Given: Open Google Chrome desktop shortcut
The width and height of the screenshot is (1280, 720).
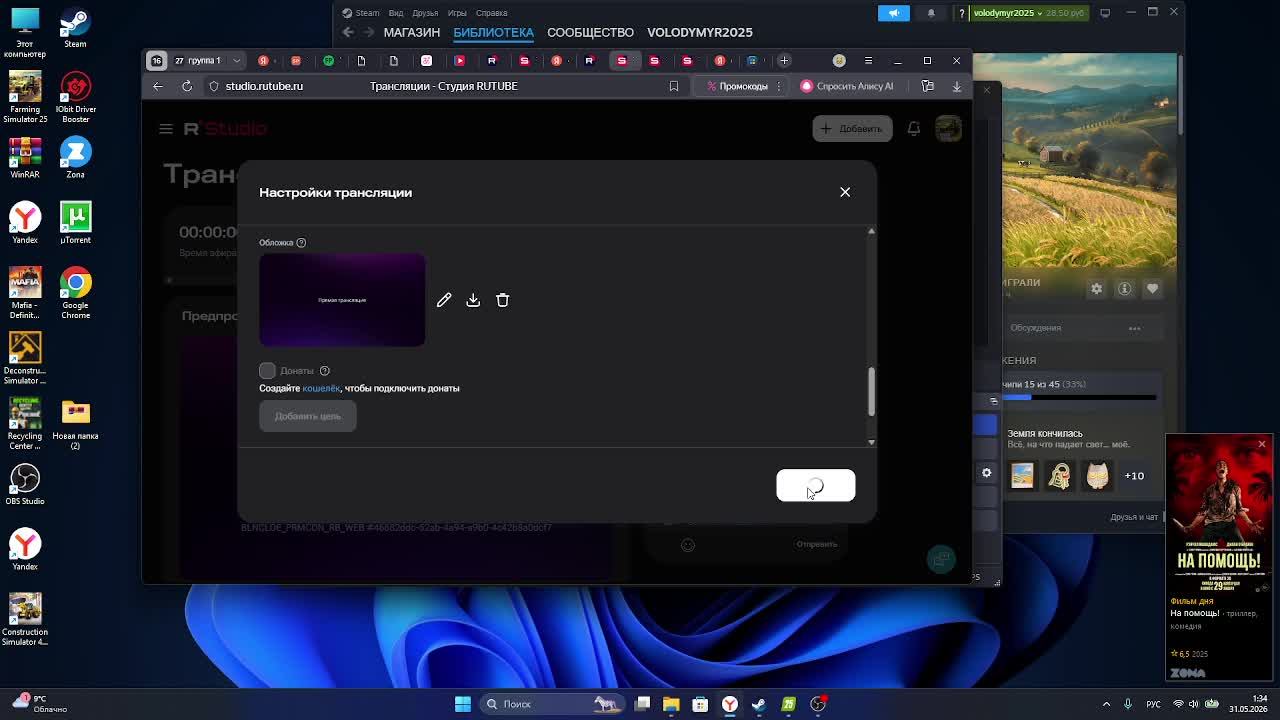Looking at the screenshot, I should (x=75, y=294).
